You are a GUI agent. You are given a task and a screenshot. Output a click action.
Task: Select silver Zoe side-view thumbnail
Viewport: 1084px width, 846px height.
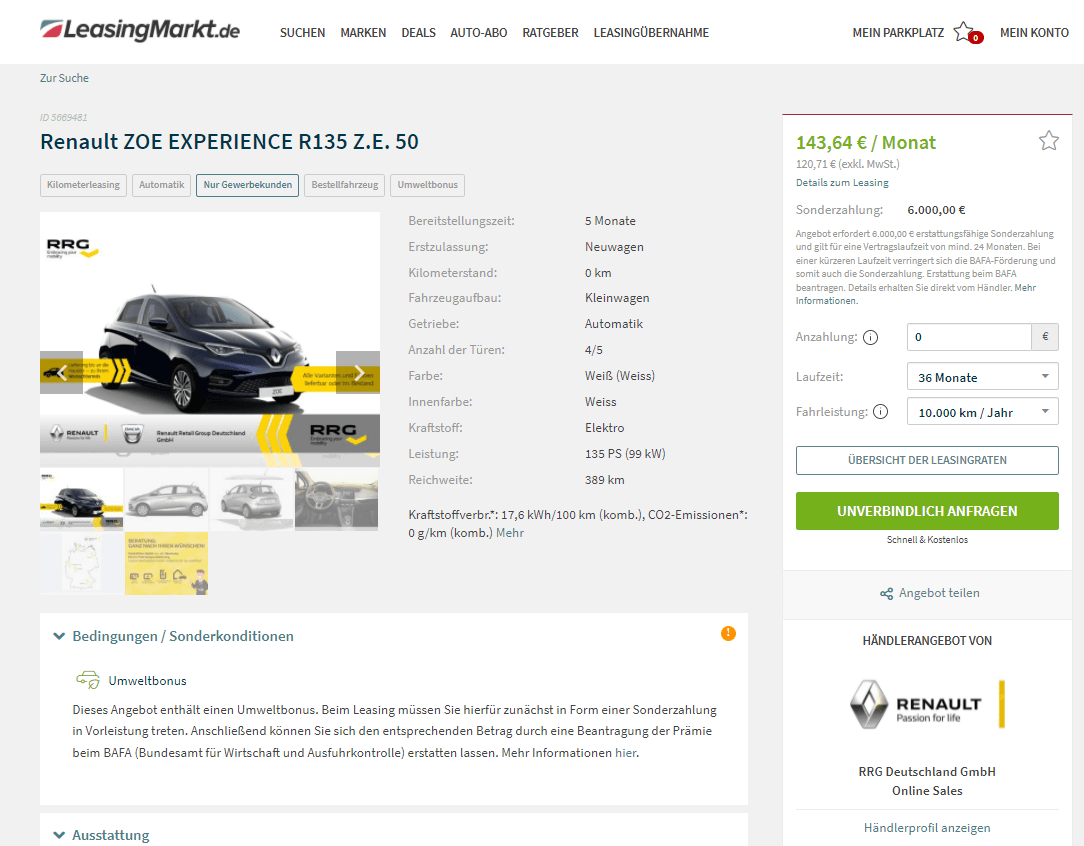click(167, 500)
